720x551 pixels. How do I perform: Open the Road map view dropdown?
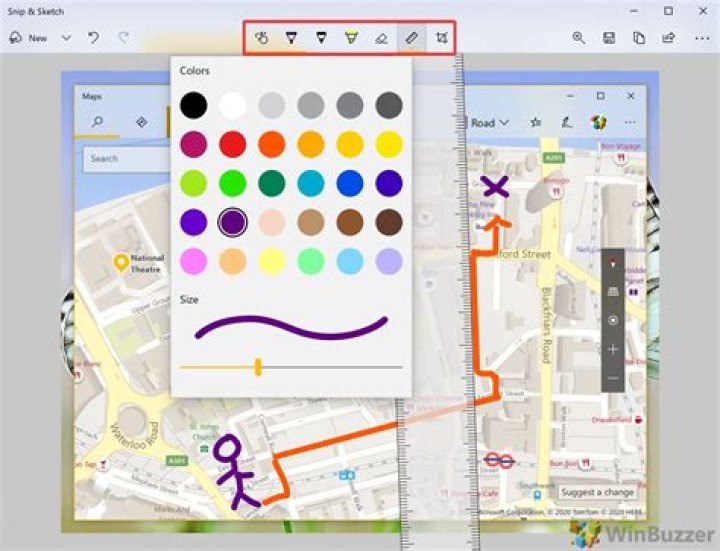(490, 123)
